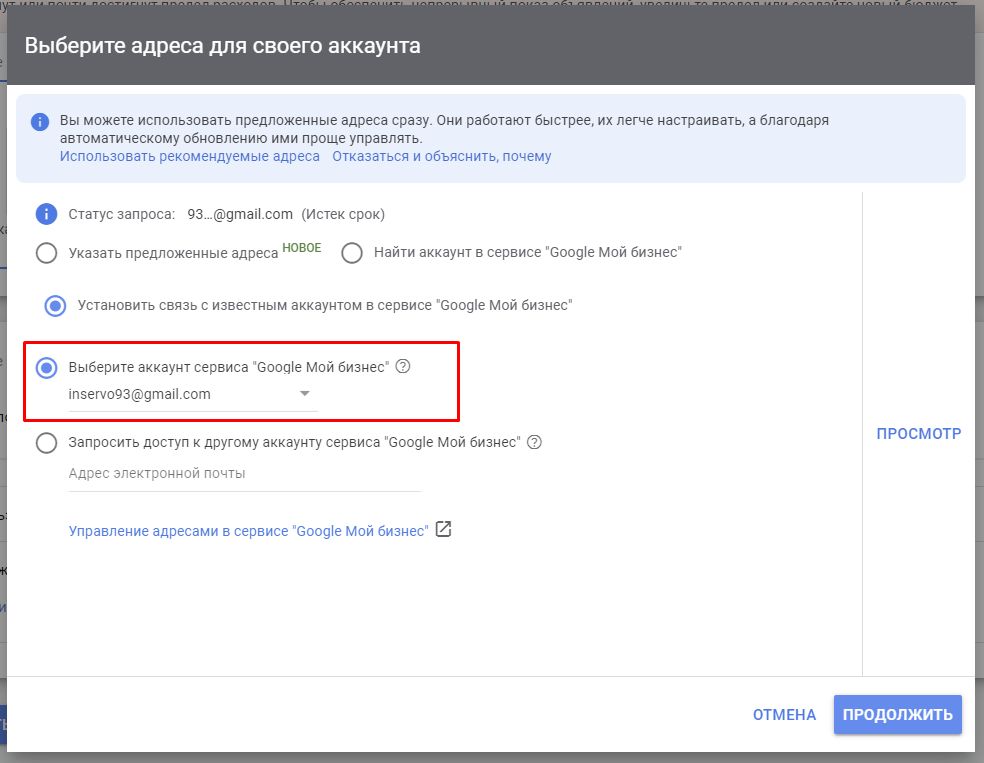This screenshot has height=763, width=984.
Task: Click the dialog title Выберите адреса для своего аккаунта
Action: 222,46
